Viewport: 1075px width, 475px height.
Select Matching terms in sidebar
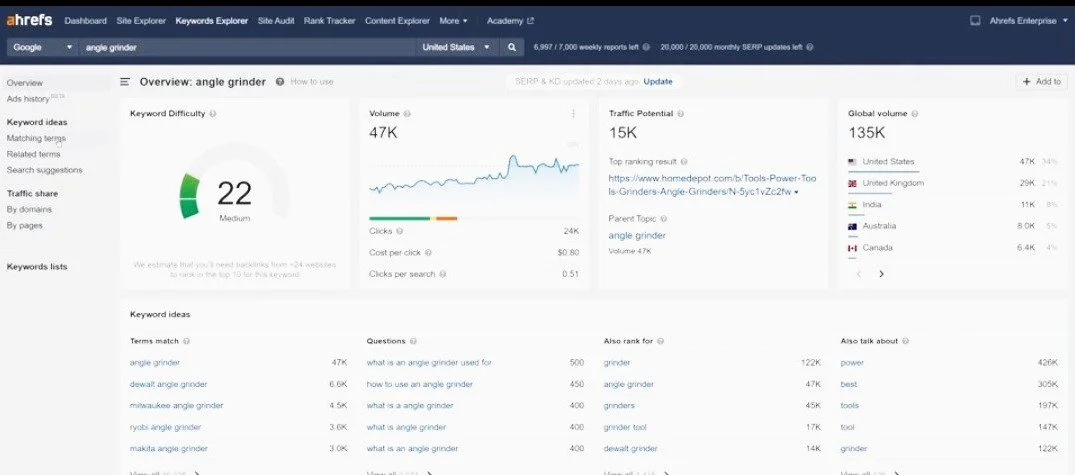tap(36, 138)
